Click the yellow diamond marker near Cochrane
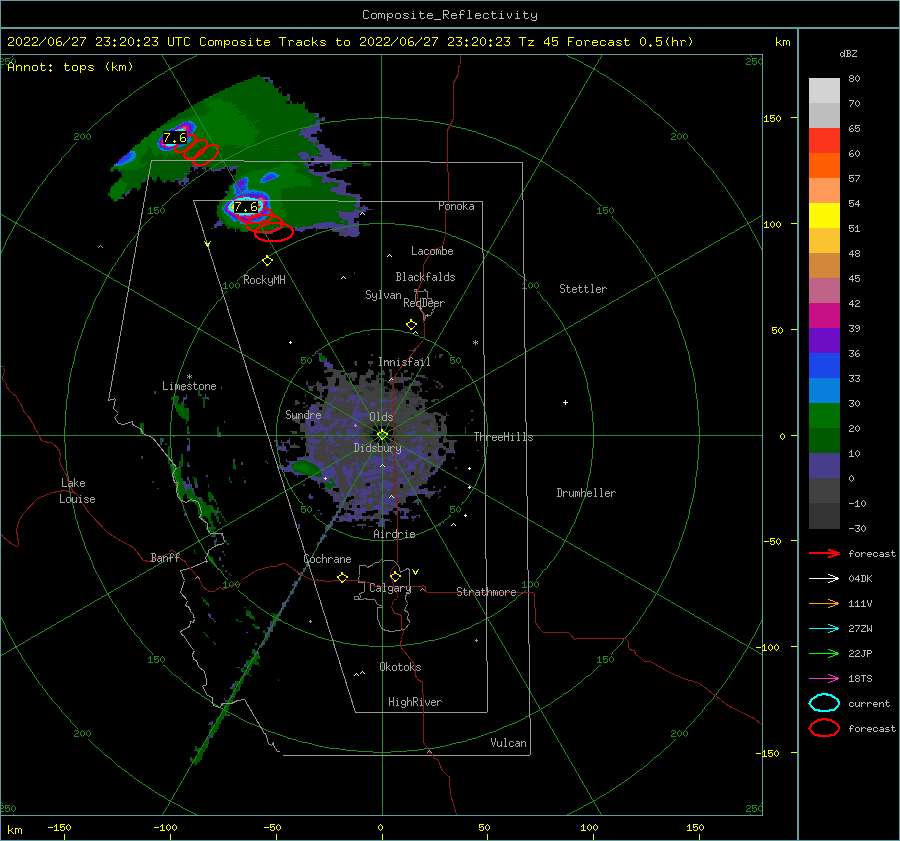The width and height of the screenshot is (900, 841). [342, 577]
